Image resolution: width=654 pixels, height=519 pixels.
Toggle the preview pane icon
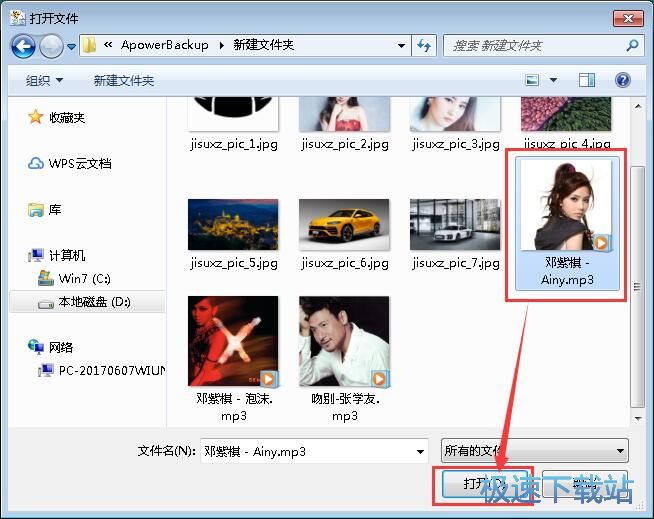click(587, 80)
